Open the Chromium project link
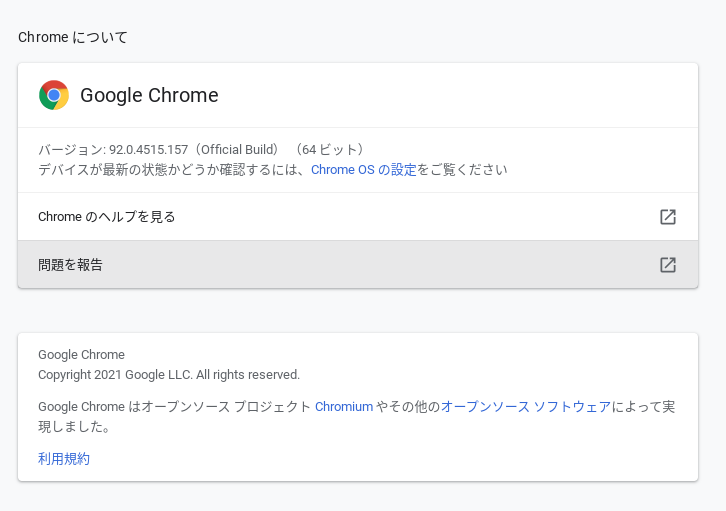Viewport: 726px width, 511px height. click(344, 406)
